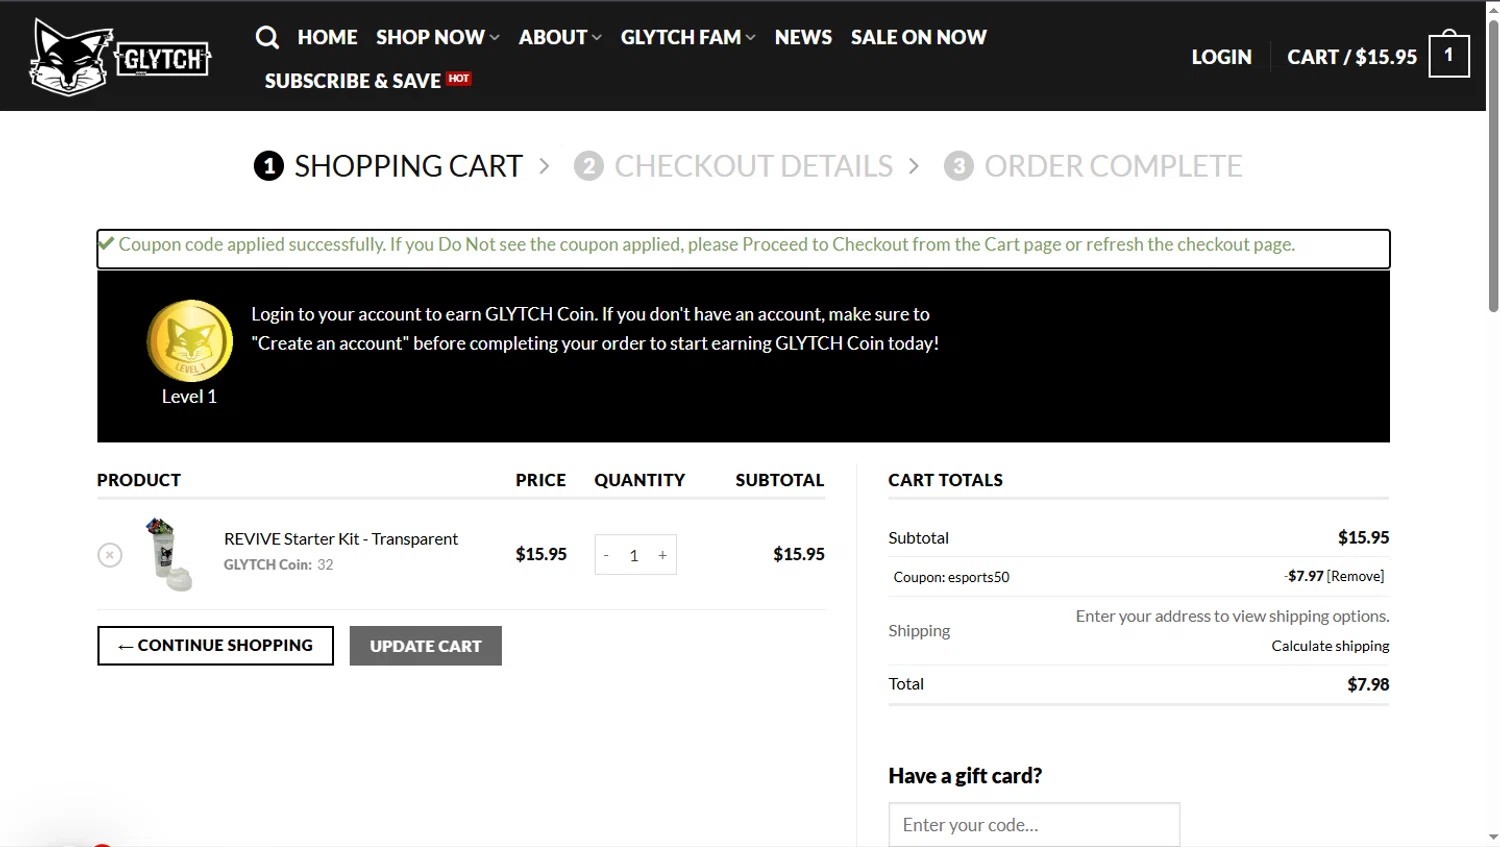1500x847 pixels.
Task: Click the REVIVE Starter Kit product thumbnail
Action: [x=167, y=555]
